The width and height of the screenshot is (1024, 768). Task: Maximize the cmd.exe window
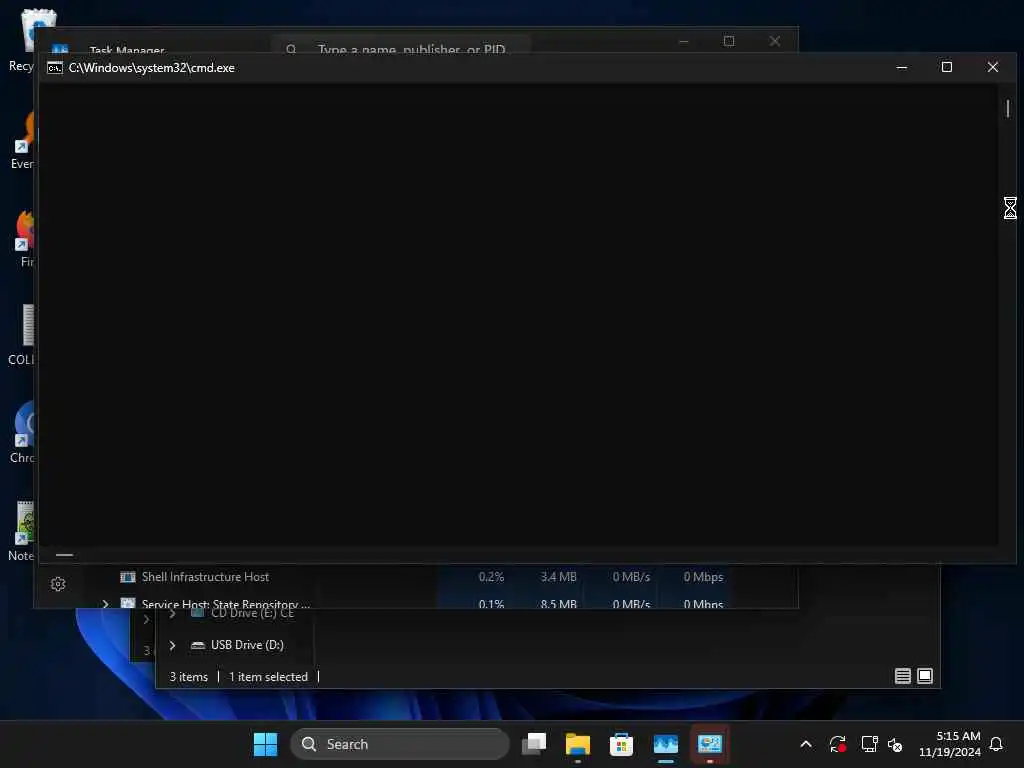coord(946,67)
